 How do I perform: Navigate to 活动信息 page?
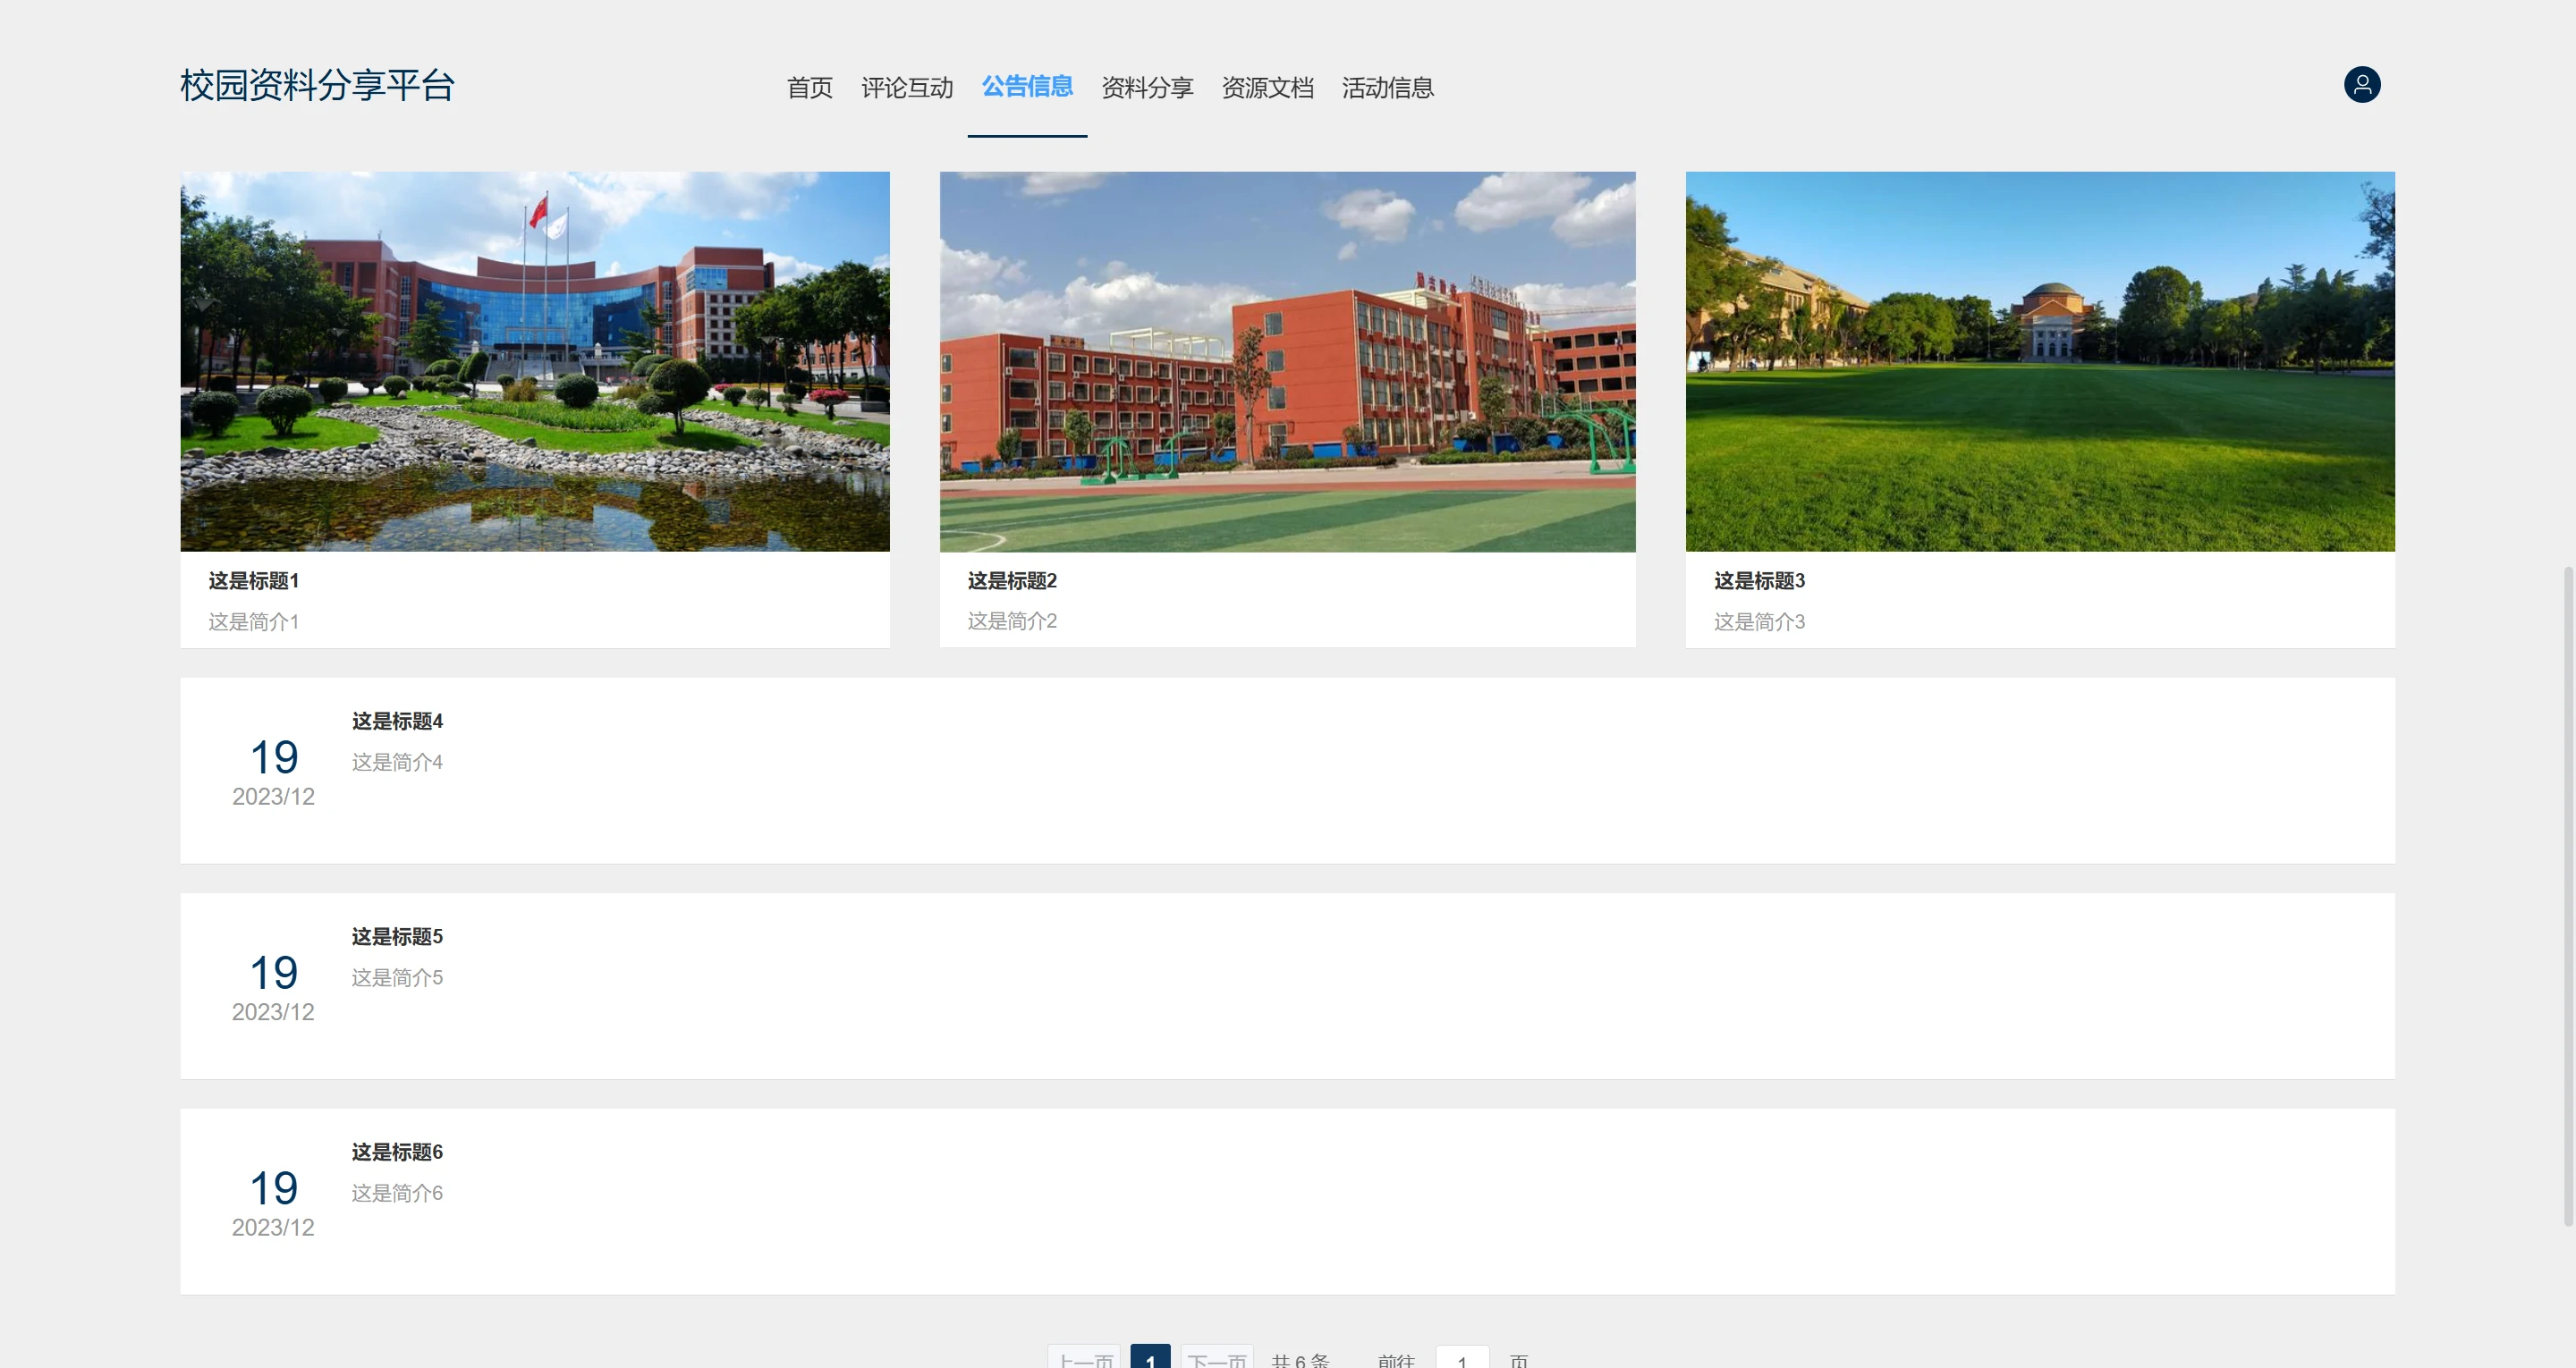[x=1386, y=88]
